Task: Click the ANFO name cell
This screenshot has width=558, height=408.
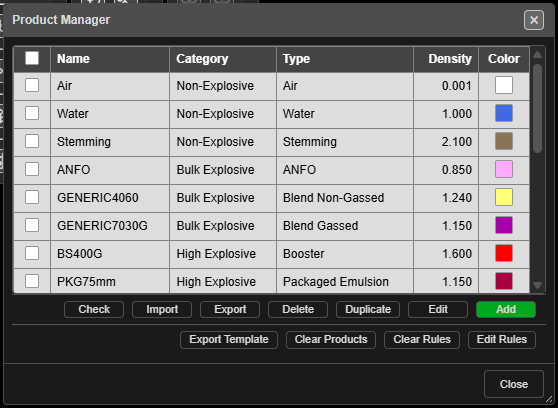Action: [110, 170]
